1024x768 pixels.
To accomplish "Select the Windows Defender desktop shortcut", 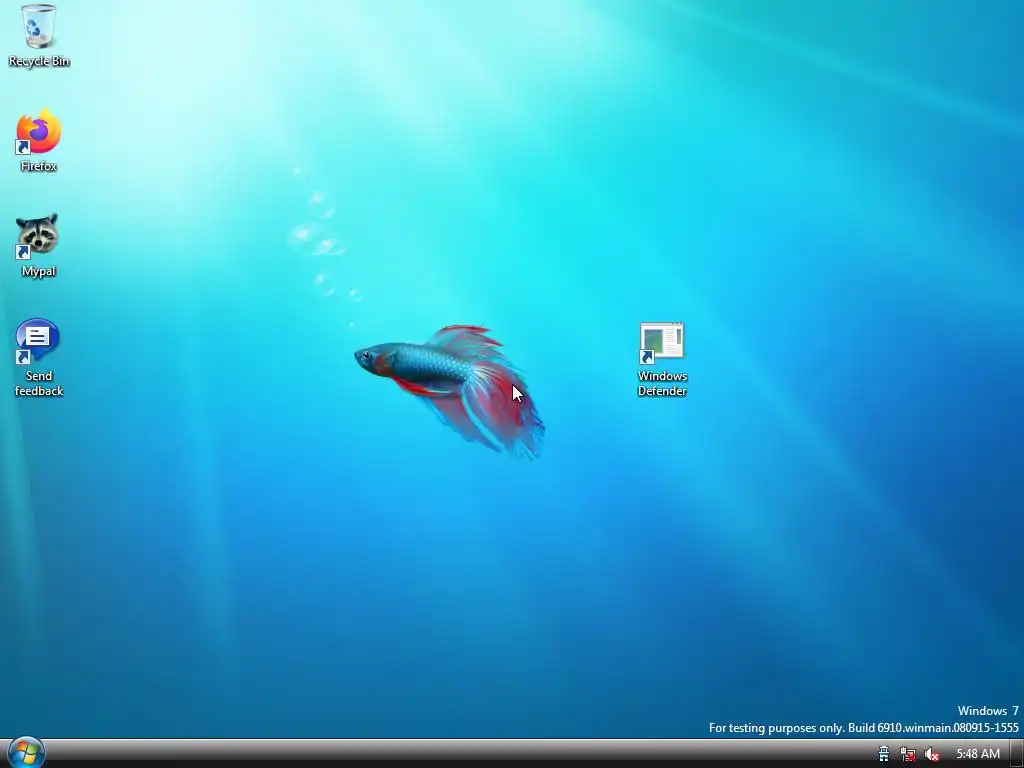I will tap(662, 359).
